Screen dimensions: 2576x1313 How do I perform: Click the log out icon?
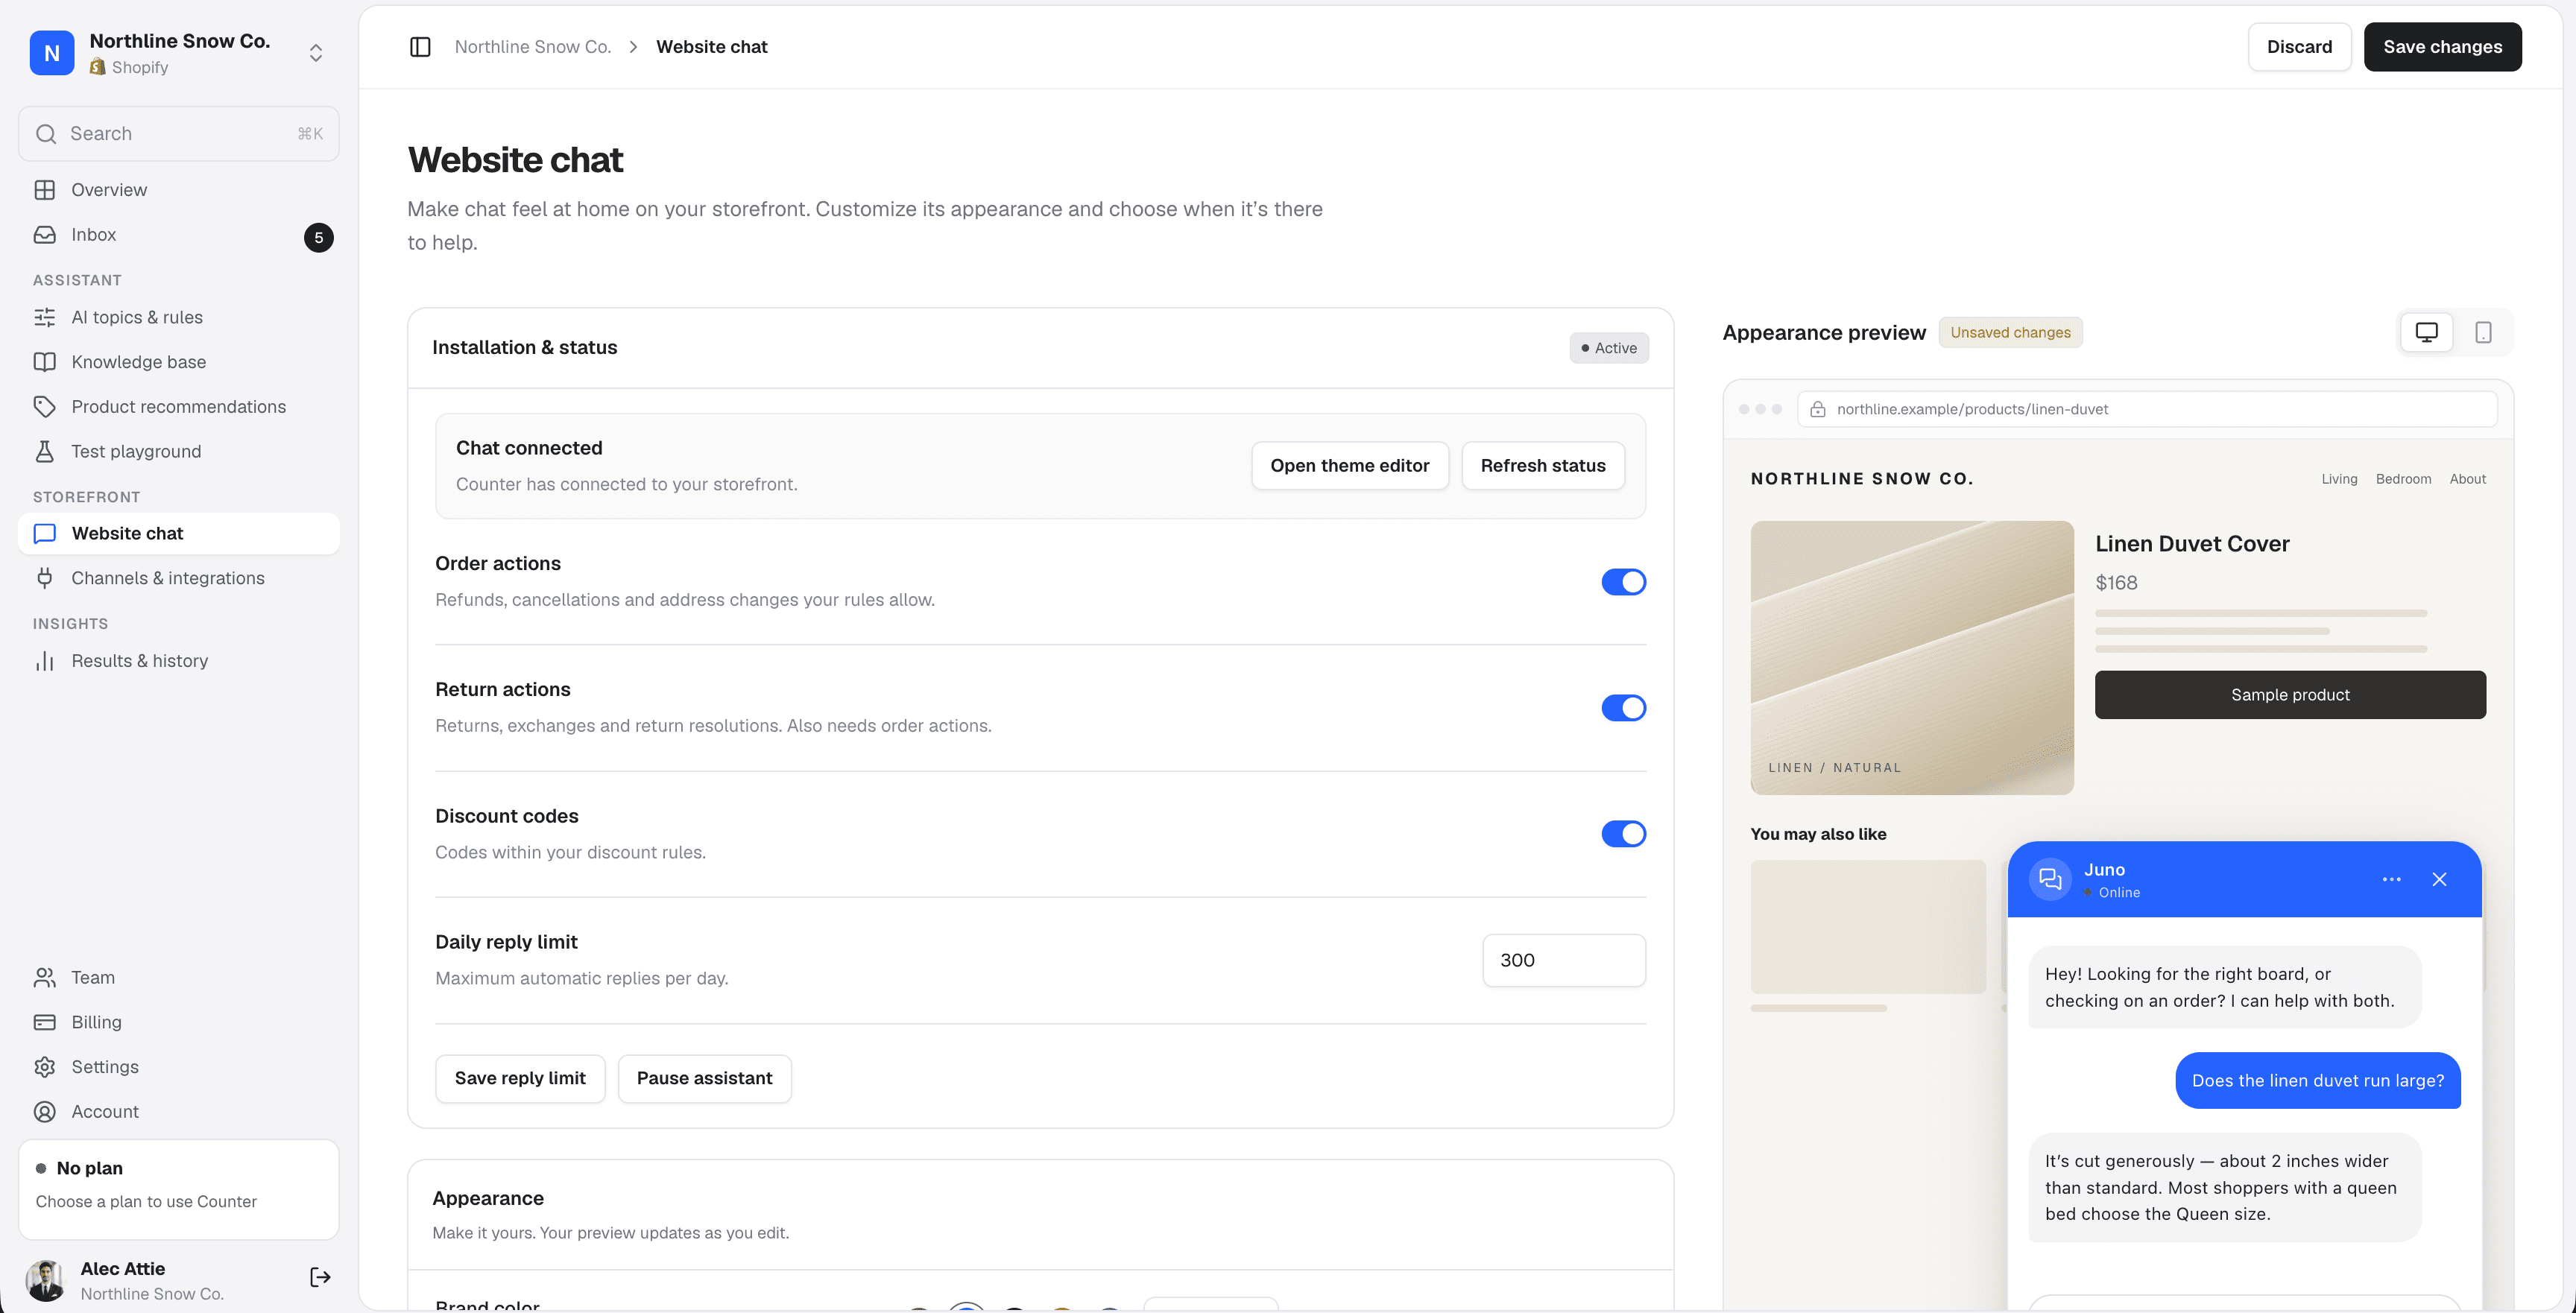[320, 1277]
